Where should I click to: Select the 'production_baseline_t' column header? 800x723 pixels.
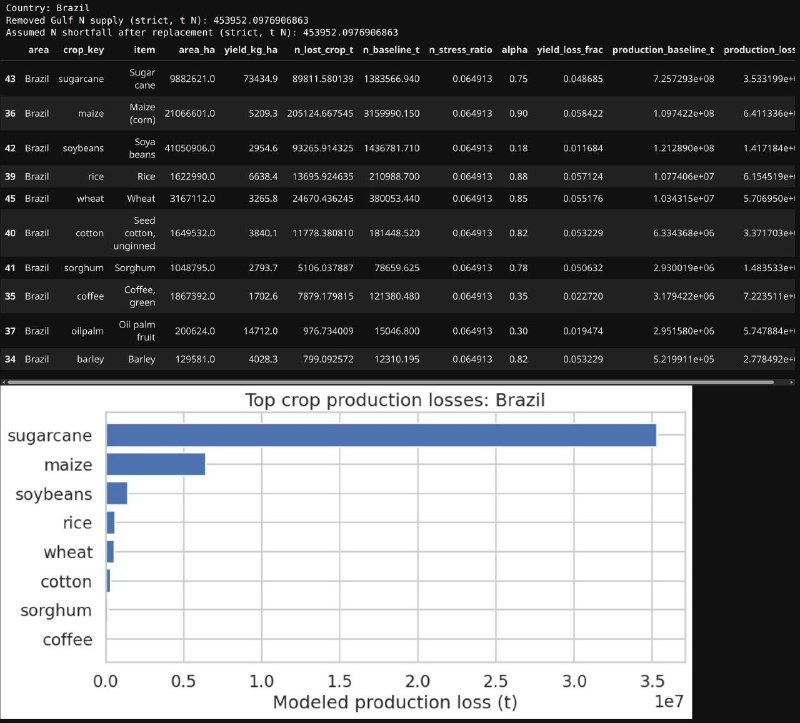(x=661, y=49)
